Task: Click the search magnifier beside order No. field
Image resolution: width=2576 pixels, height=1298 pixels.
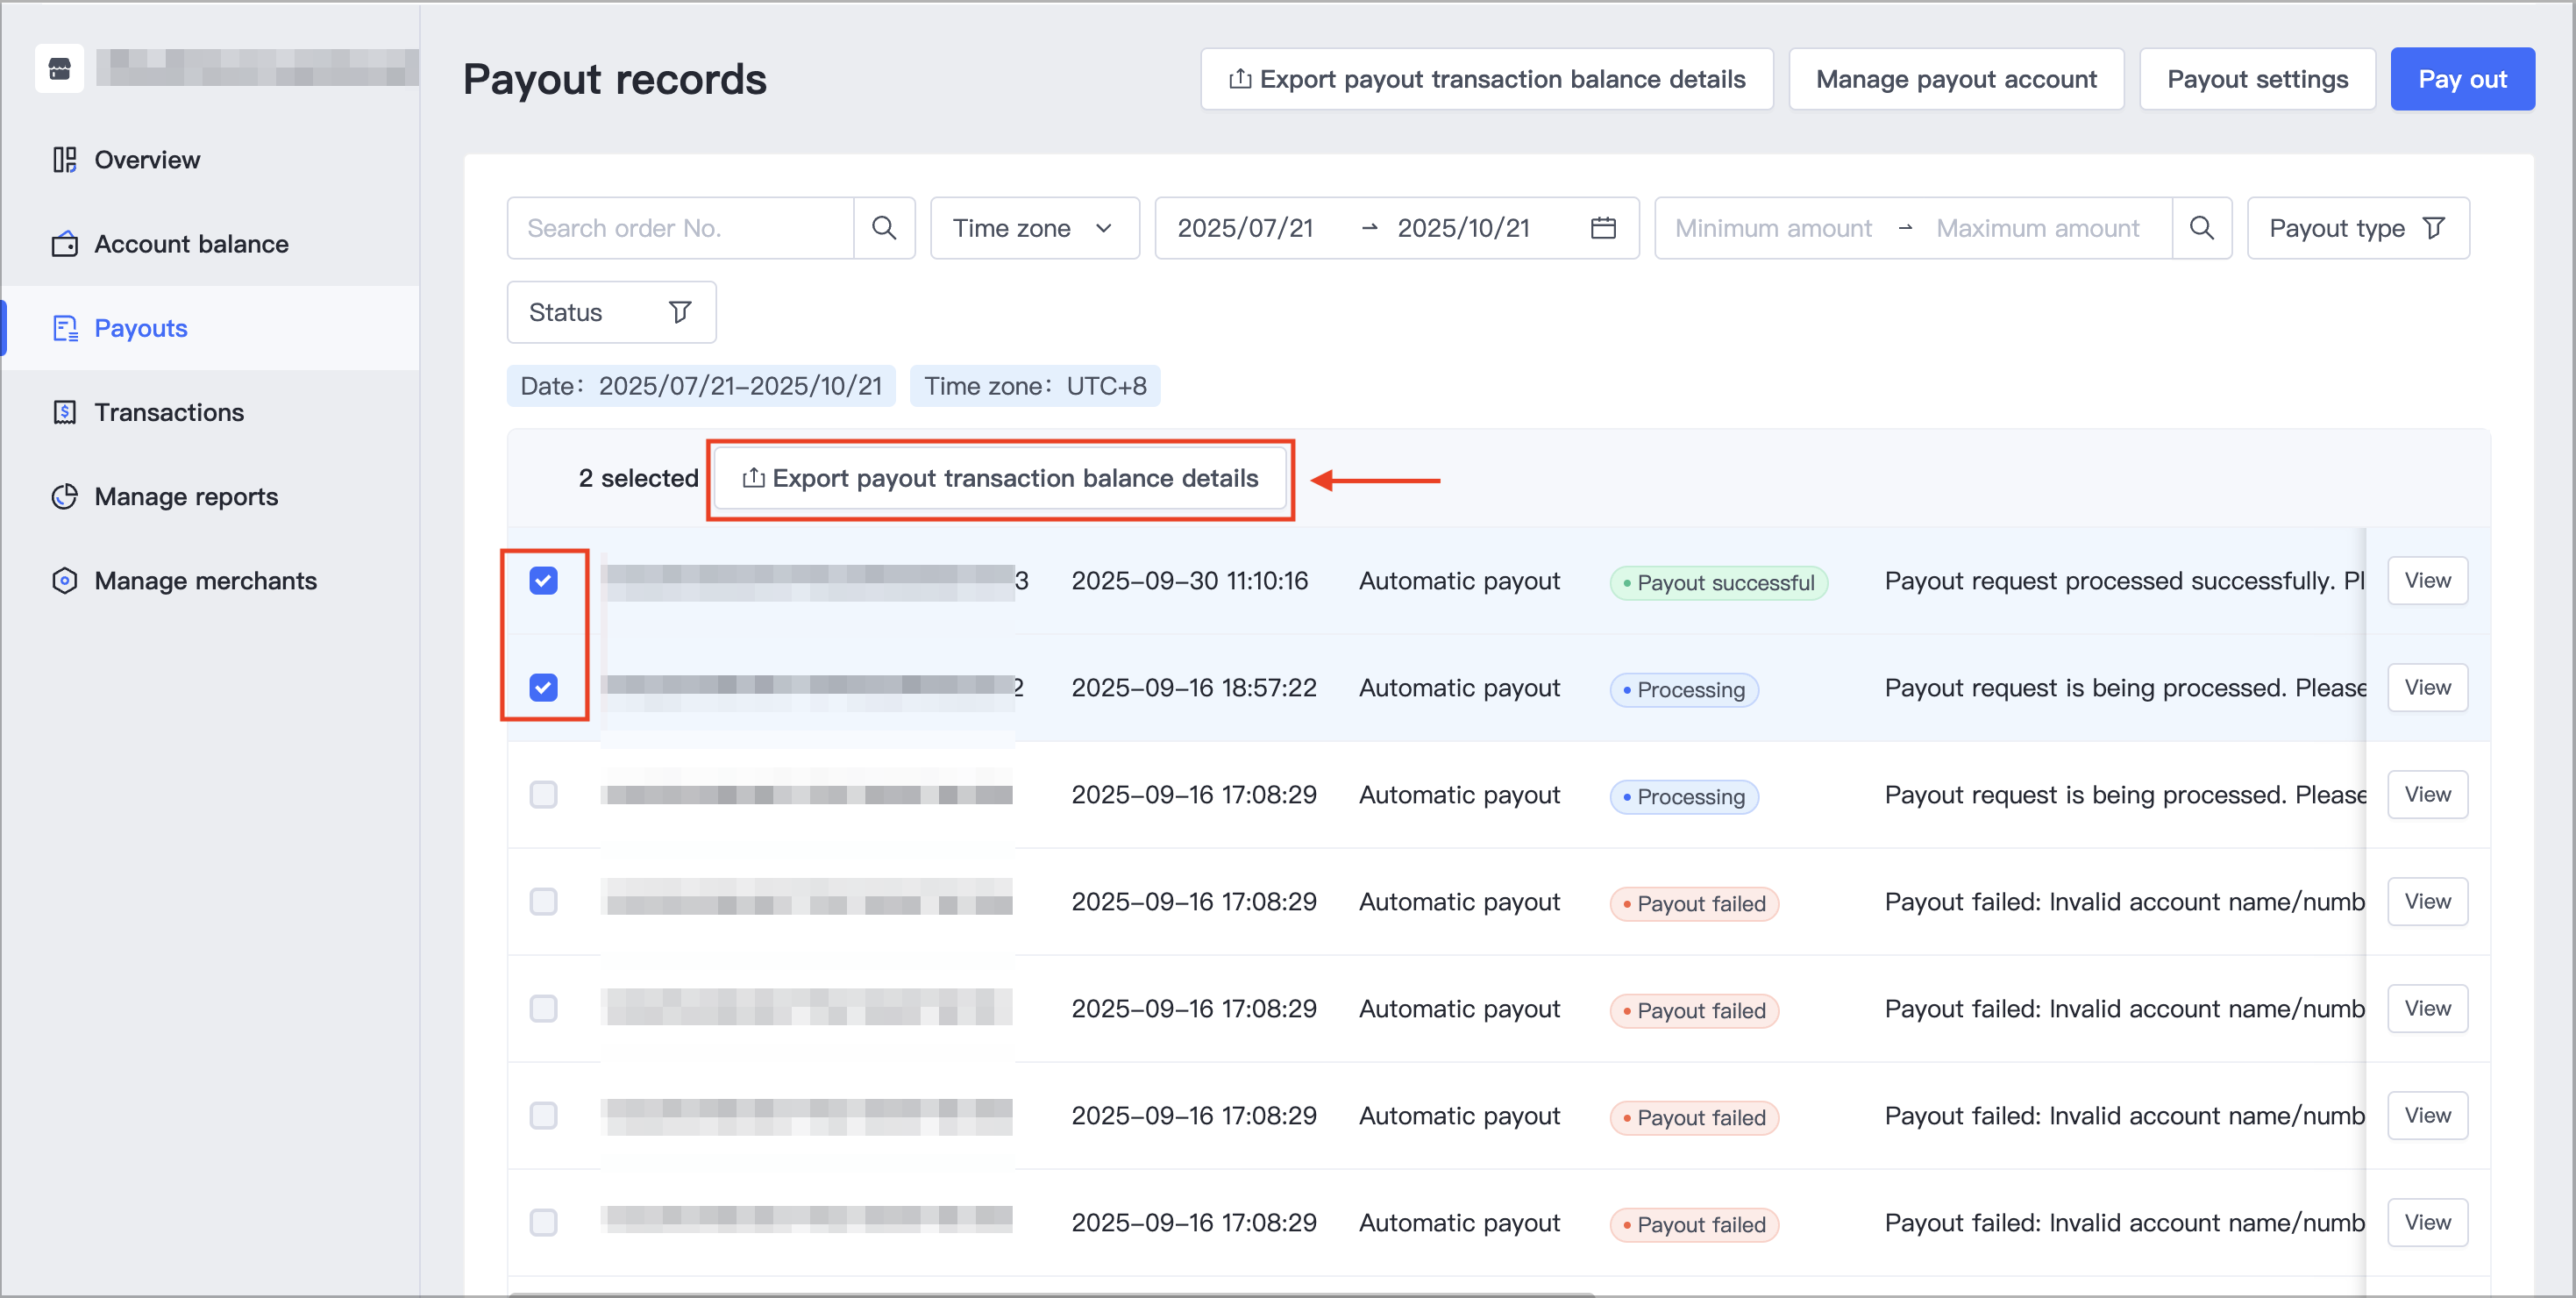Action: [x=884, y=228]
